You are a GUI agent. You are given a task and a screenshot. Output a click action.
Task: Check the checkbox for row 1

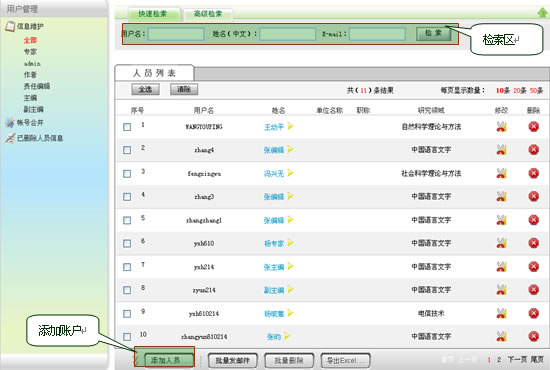pos(127,127)
